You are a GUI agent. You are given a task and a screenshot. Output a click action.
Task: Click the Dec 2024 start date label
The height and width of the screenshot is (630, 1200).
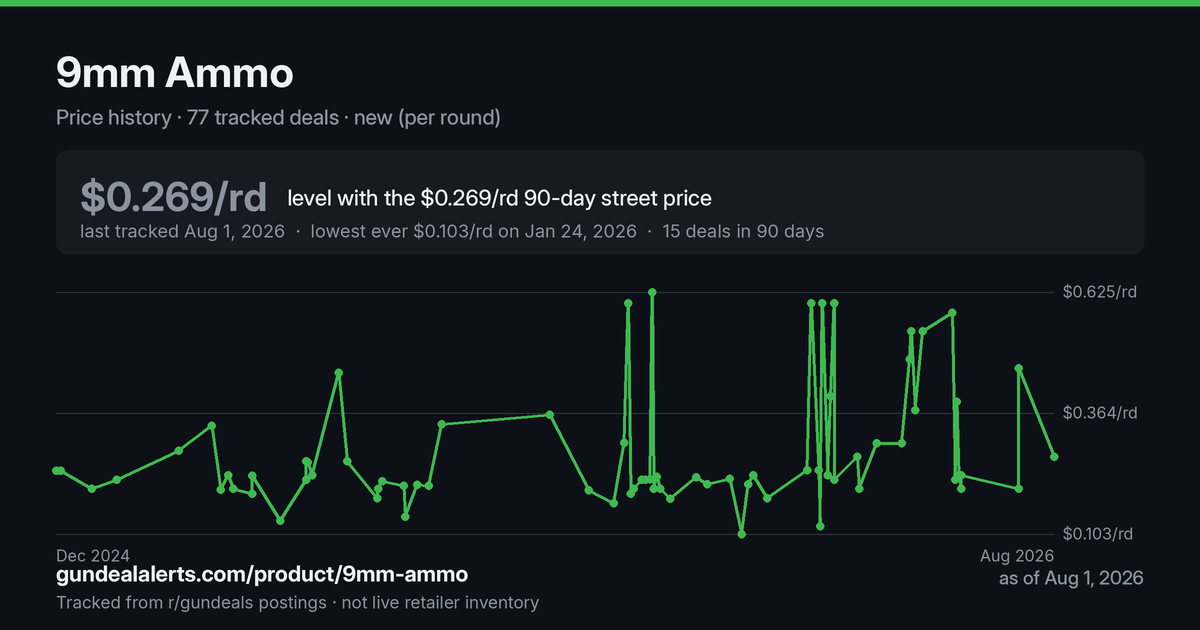click(x=93, y=554)
